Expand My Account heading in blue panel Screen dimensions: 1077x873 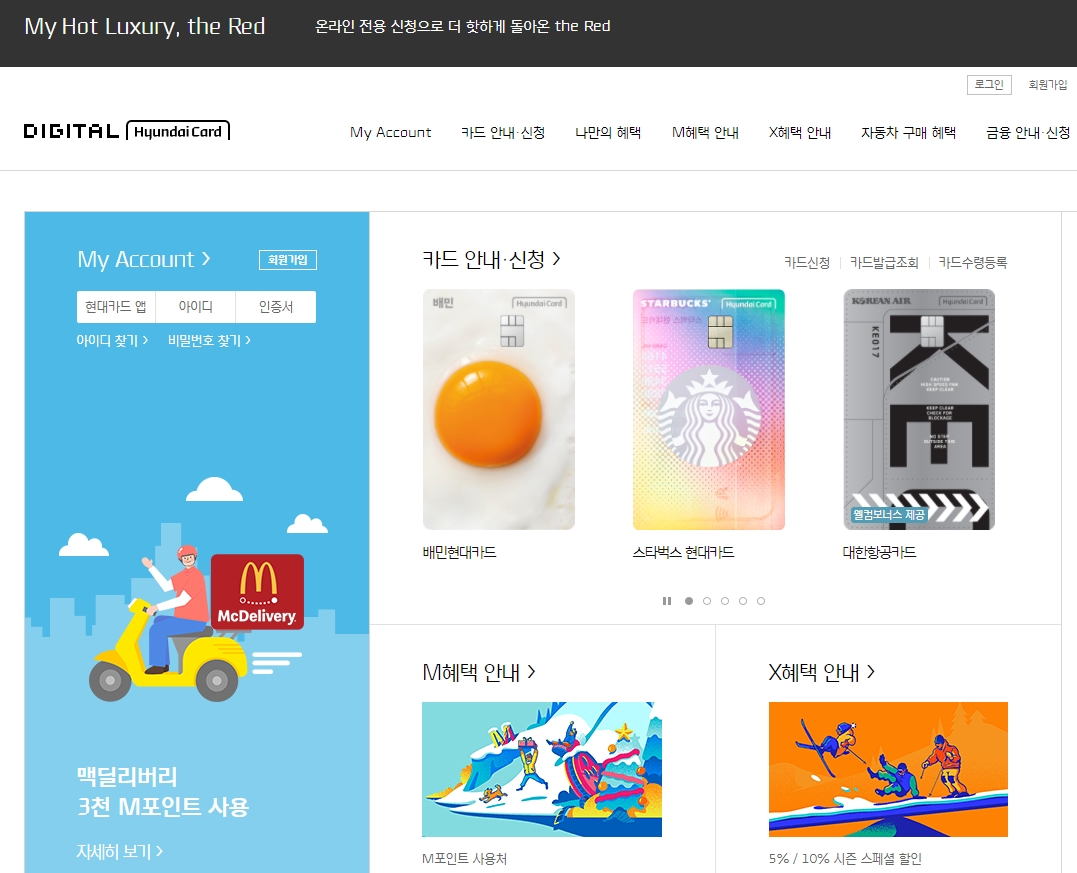tap(144, 259)
